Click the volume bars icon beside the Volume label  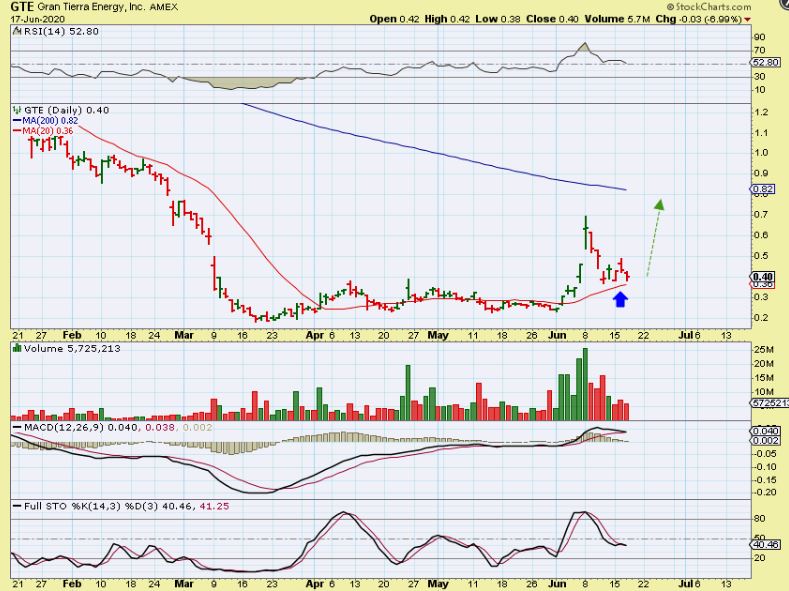(17, 348)
